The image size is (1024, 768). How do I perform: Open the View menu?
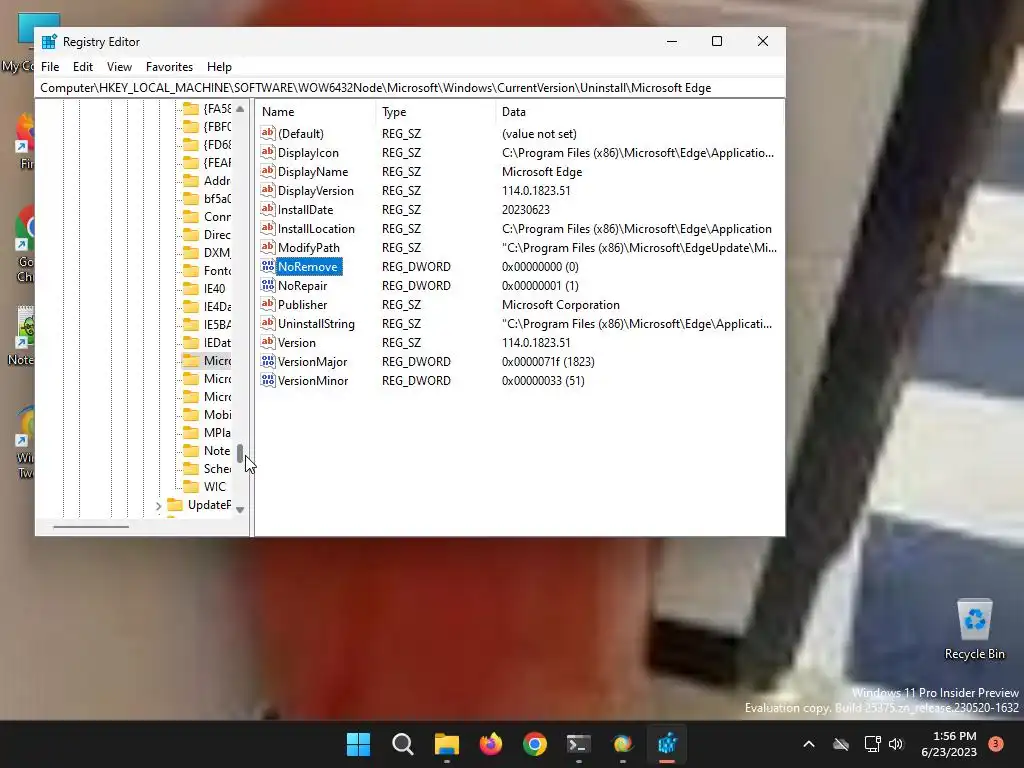click(x=119, y=67)
